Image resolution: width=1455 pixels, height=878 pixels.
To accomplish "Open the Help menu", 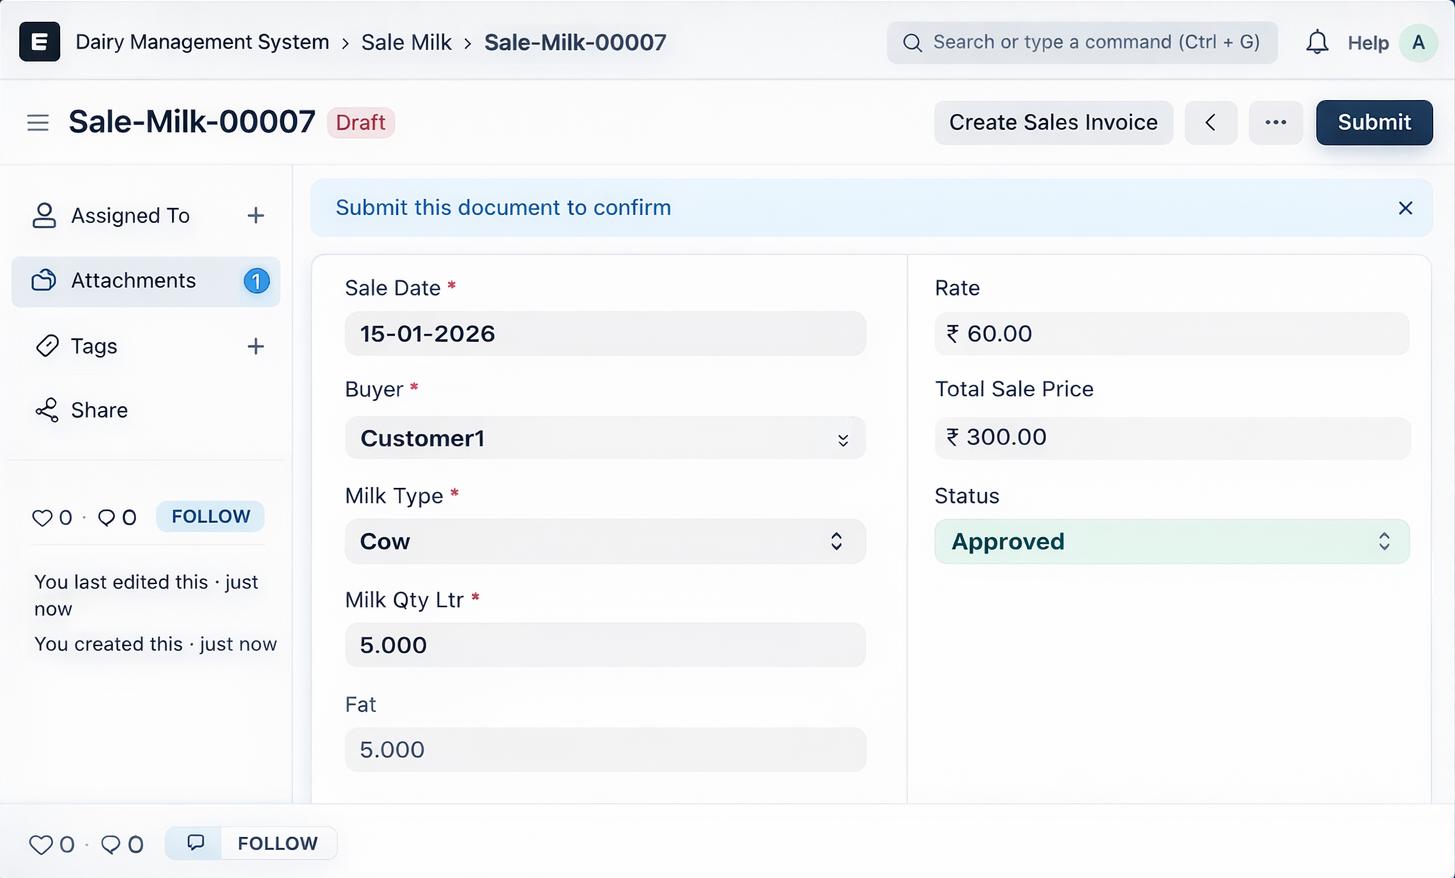I will 1368,43.
